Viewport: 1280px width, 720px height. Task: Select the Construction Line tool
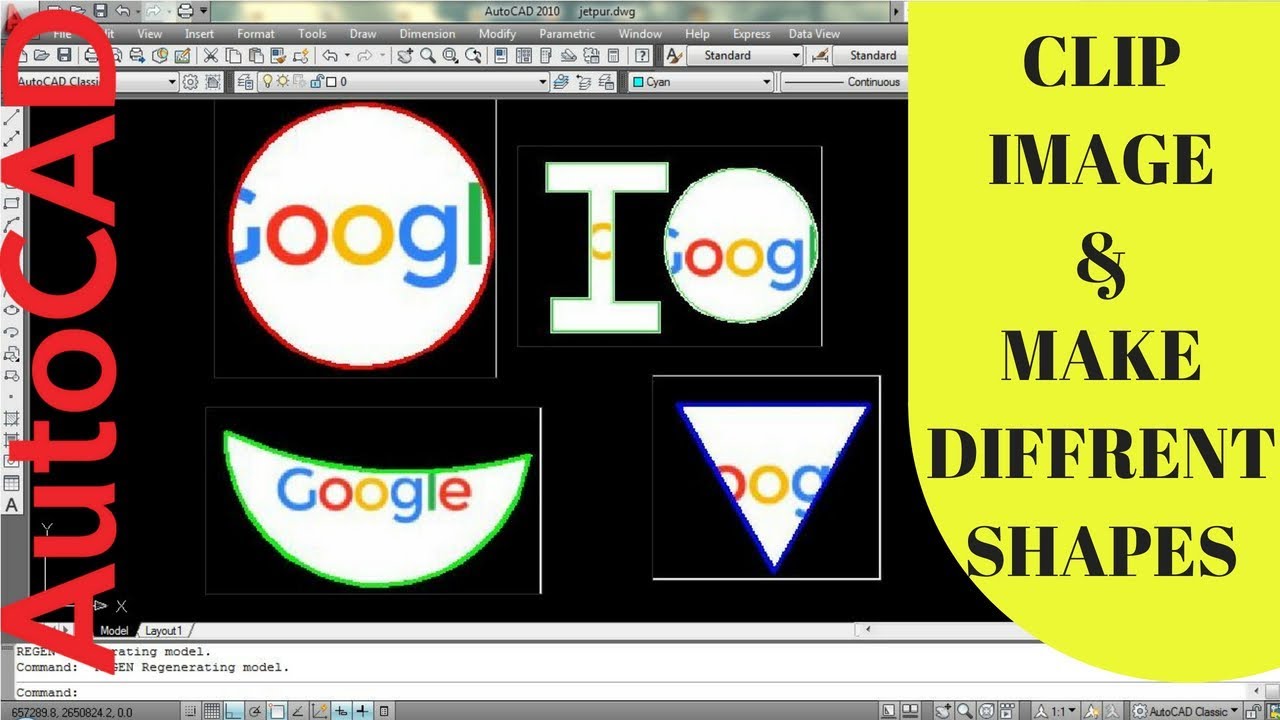(12, 139)
